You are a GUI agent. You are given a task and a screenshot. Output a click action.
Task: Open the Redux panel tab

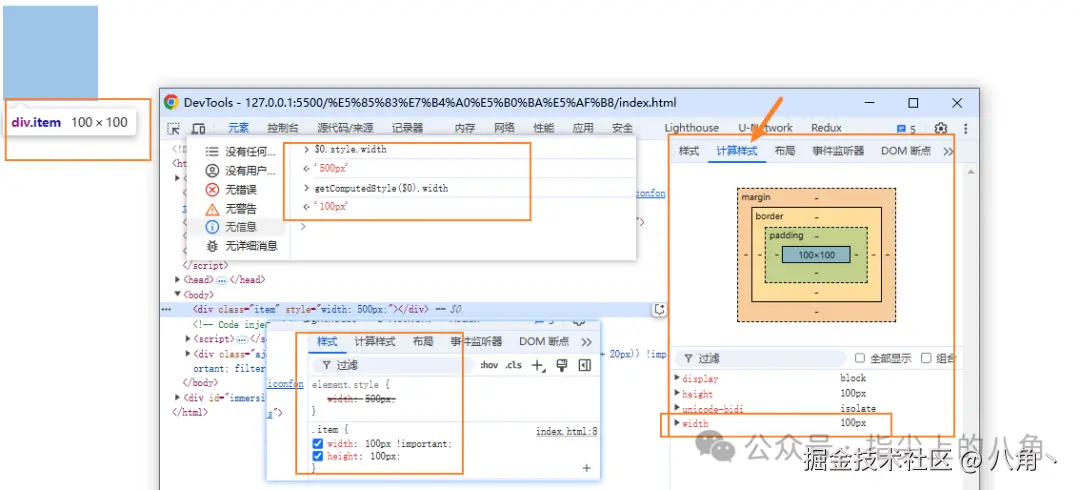click(827, 128)
